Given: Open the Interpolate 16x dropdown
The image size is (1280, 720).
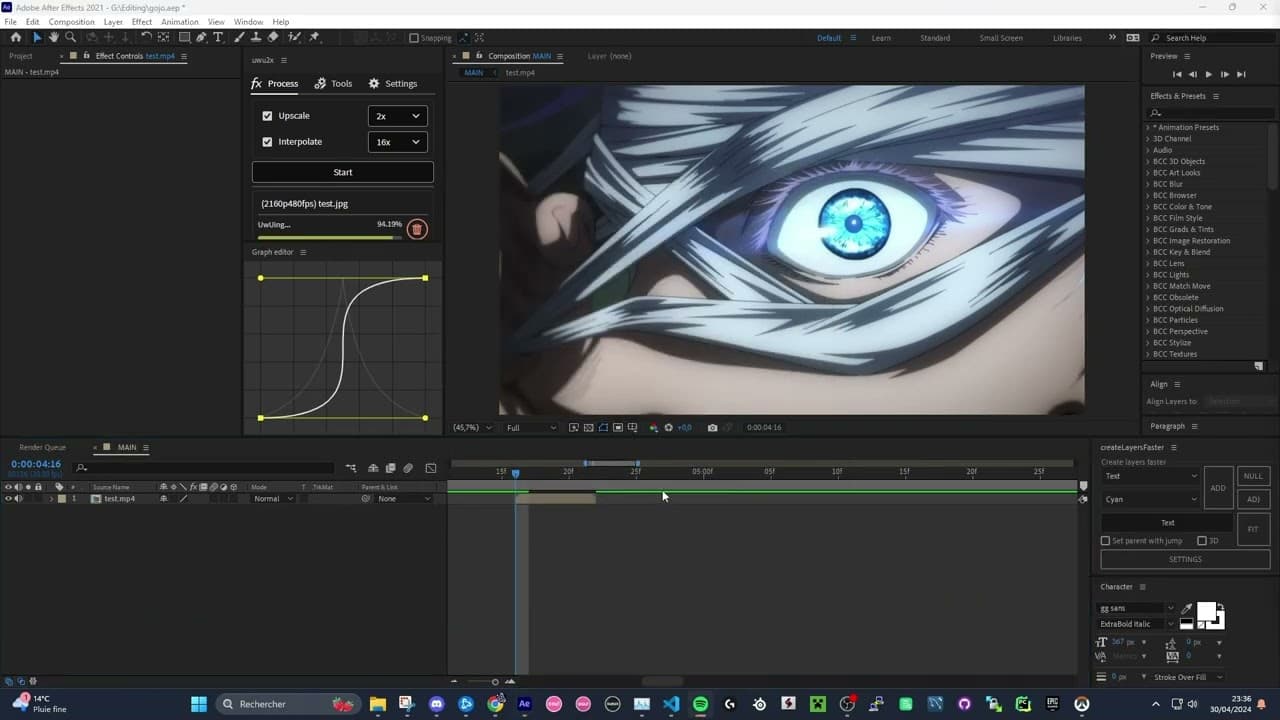Looking at the screenshot, I should 397,142.
